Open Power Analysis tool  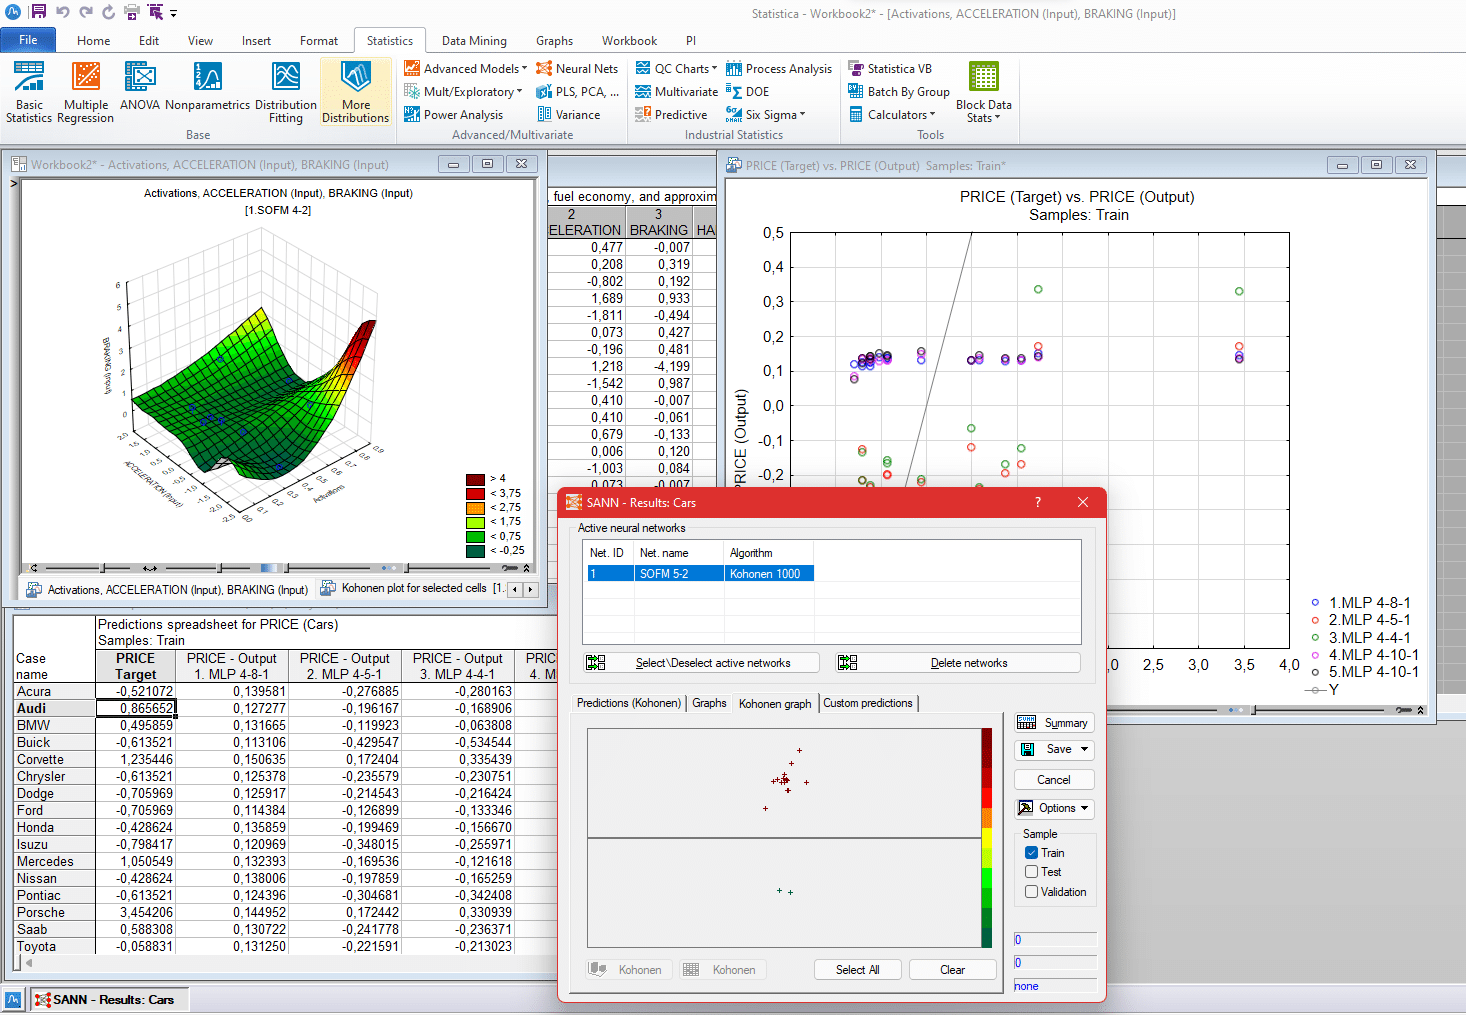coord(453,114)
